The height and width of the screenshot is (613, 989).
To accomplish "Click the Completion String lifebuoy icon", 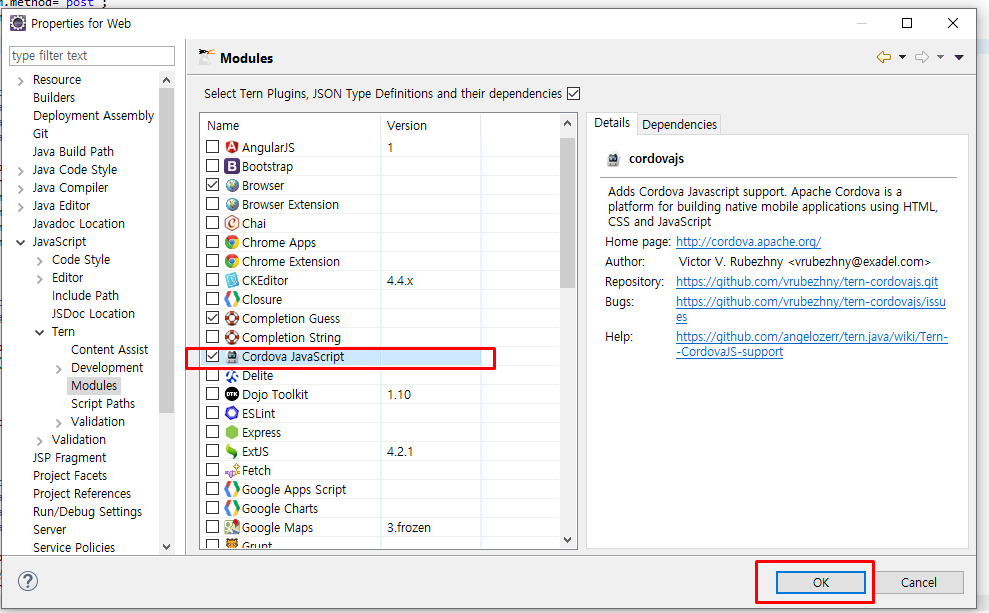I will click(232, 337).
